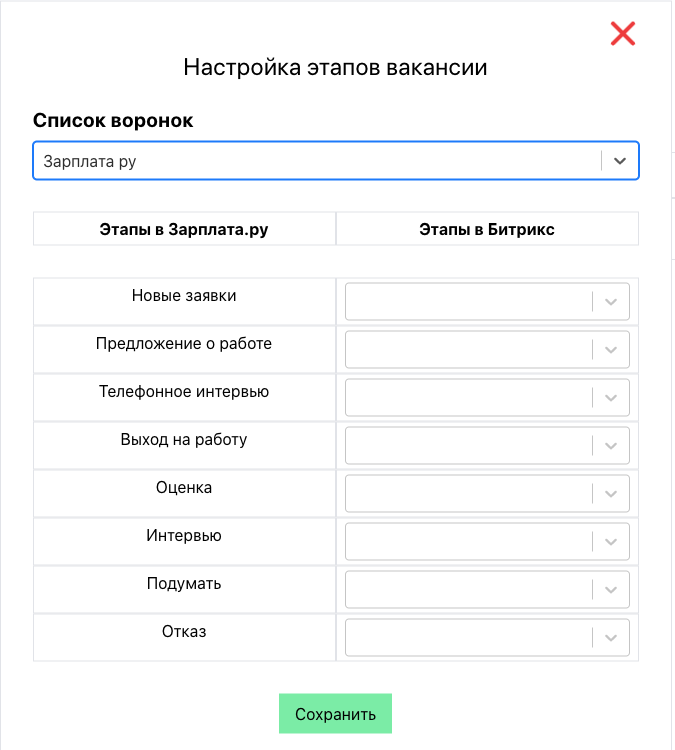Image resolution: width=675 pixels, height=750 pixels.
Task: Open the Bitrix stage dropdown for 'Отказ'
Action: (x=487, y=637)
